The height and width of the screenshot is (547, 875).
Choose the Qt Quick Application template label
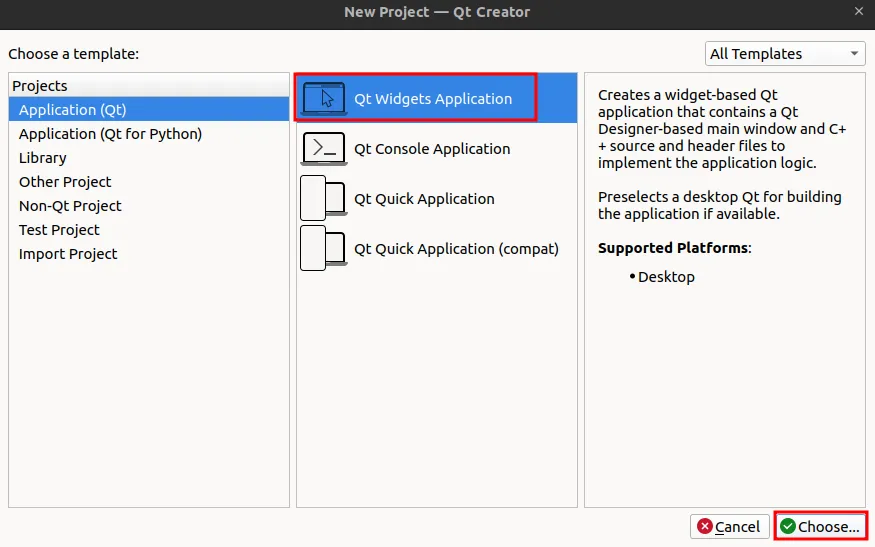[424, 199]
